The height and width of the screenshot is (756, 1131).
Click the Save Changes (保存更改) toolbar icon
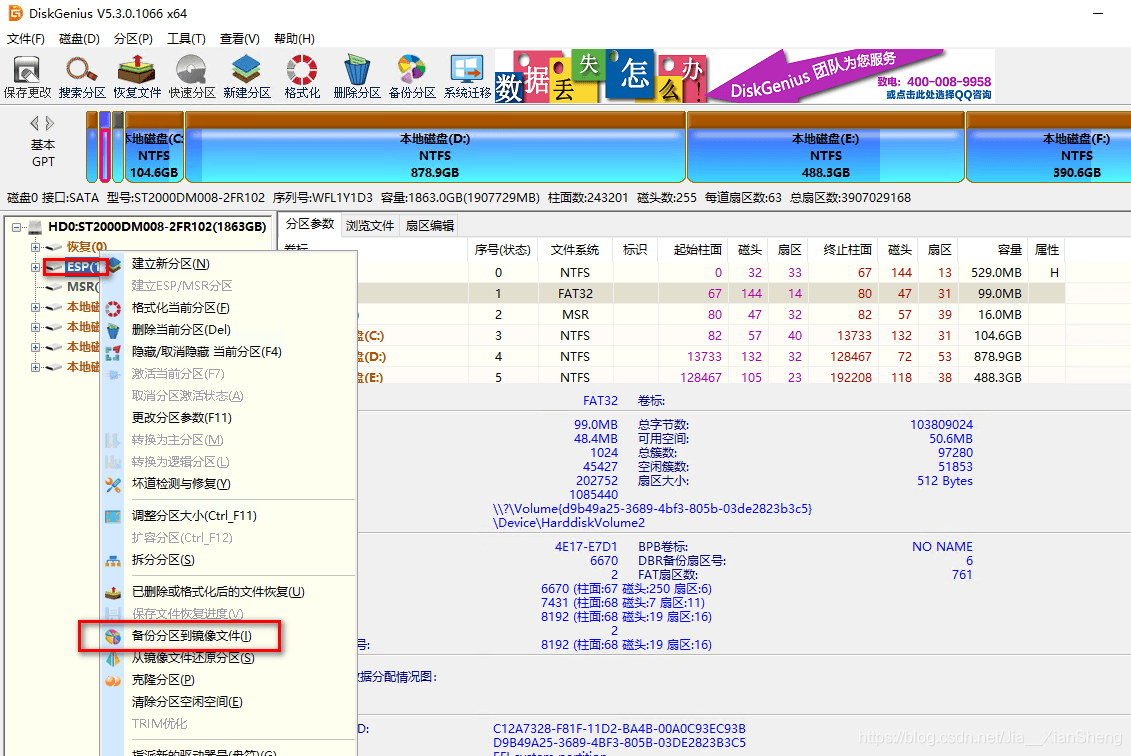point(27,77)
